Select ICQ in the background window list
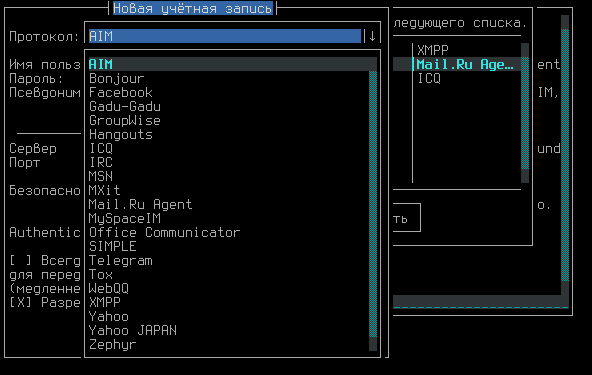This screenshot has height=375, width=592. point(429,79)
